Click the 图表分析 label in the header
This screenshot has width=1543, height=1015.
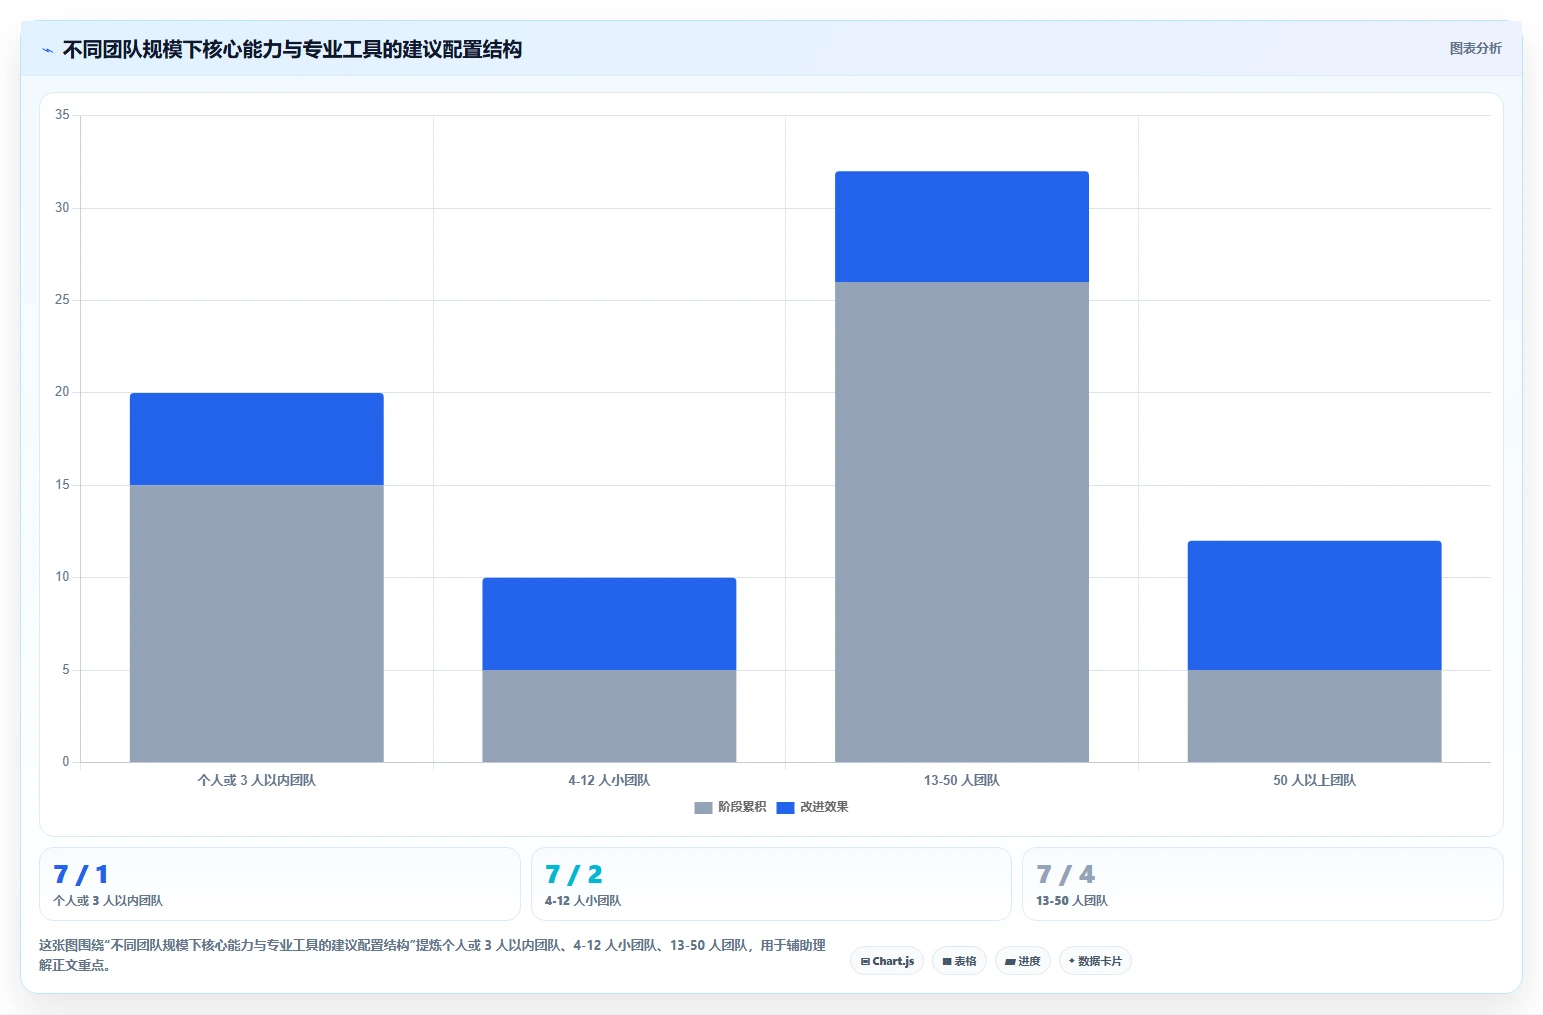coord(1475,48)
